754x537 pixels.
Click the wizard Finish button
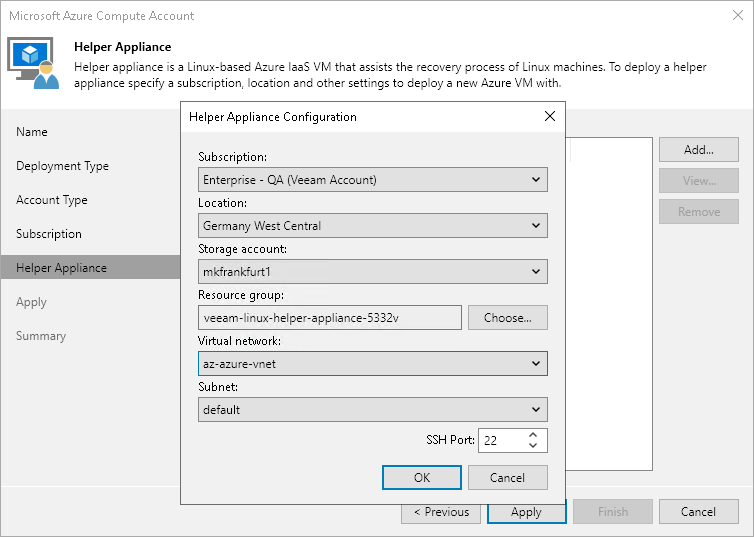coord(613,512)
